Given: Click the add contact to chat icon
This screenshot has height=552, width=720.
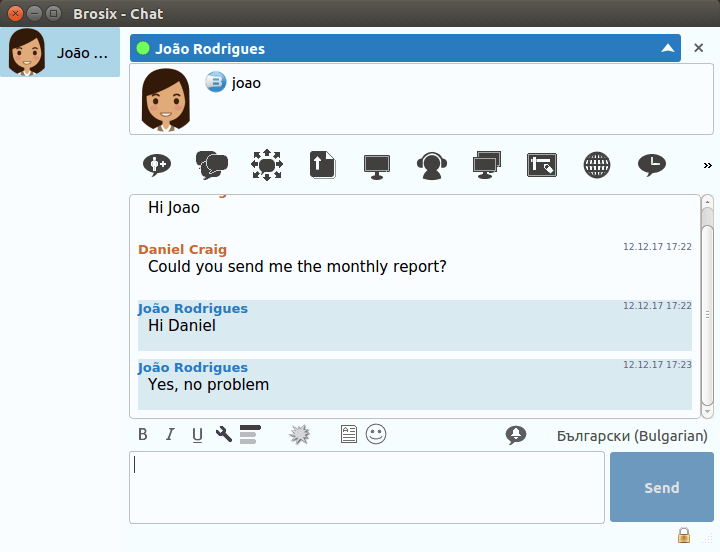Looking at the screenshot, I should pos(157,165).
